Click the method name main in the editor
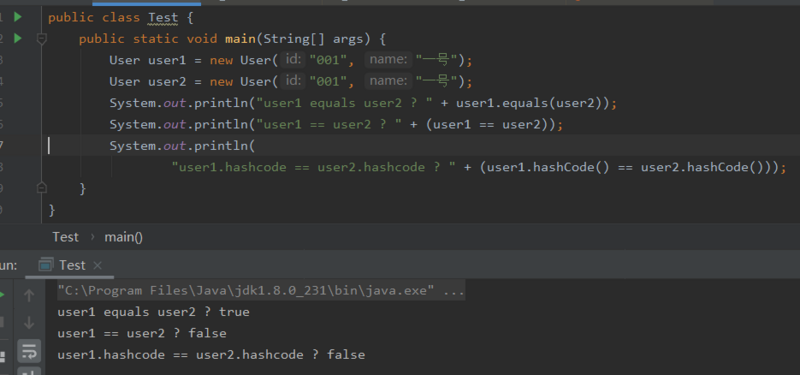Screen dimensions: 800x375 240,39
